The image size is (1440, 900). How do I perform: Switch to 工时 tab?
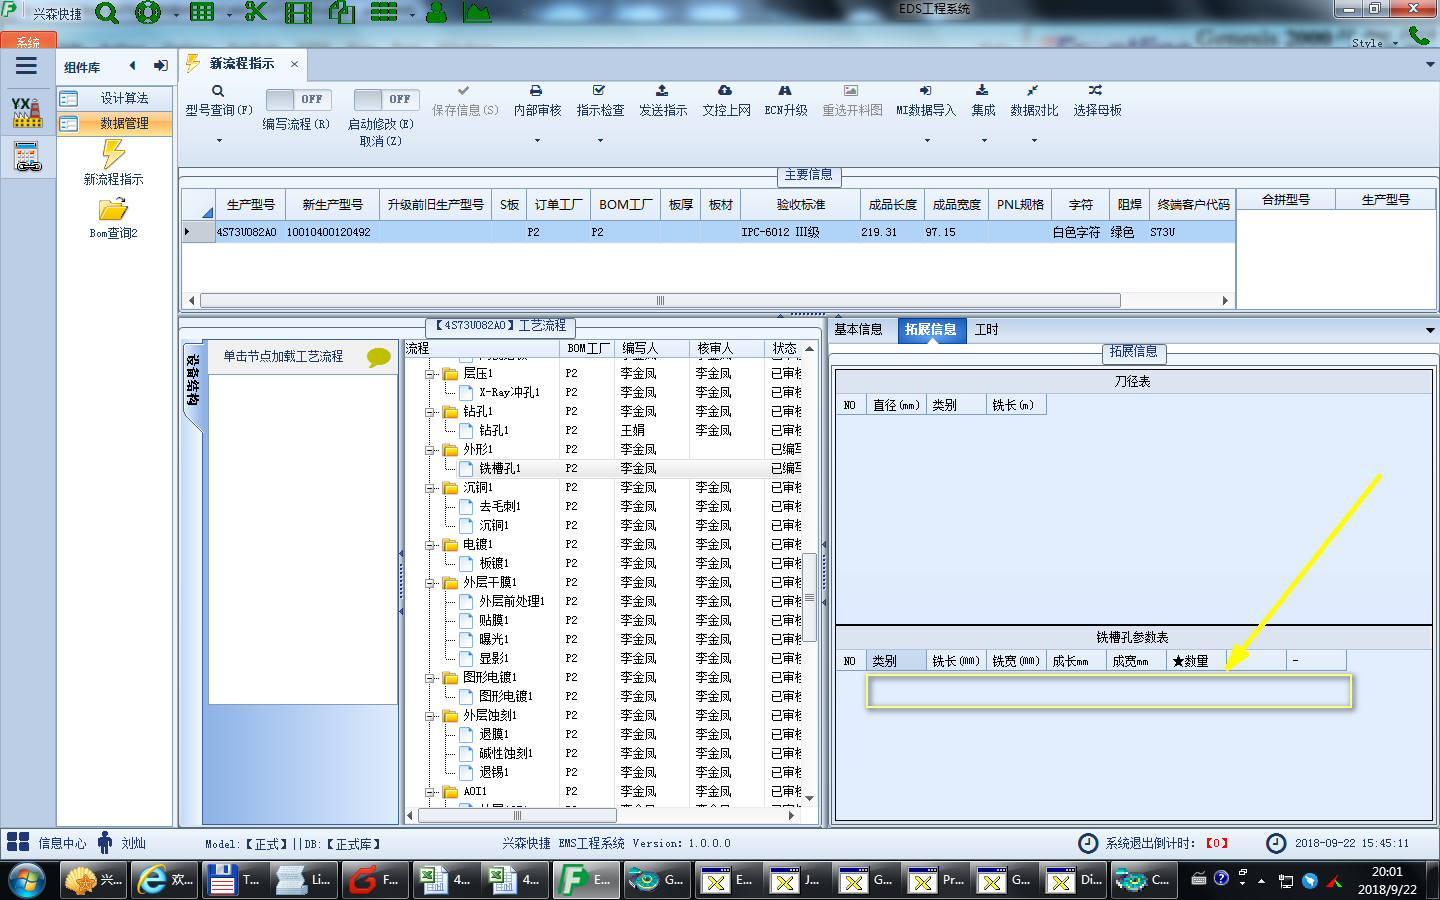point(986,329)
